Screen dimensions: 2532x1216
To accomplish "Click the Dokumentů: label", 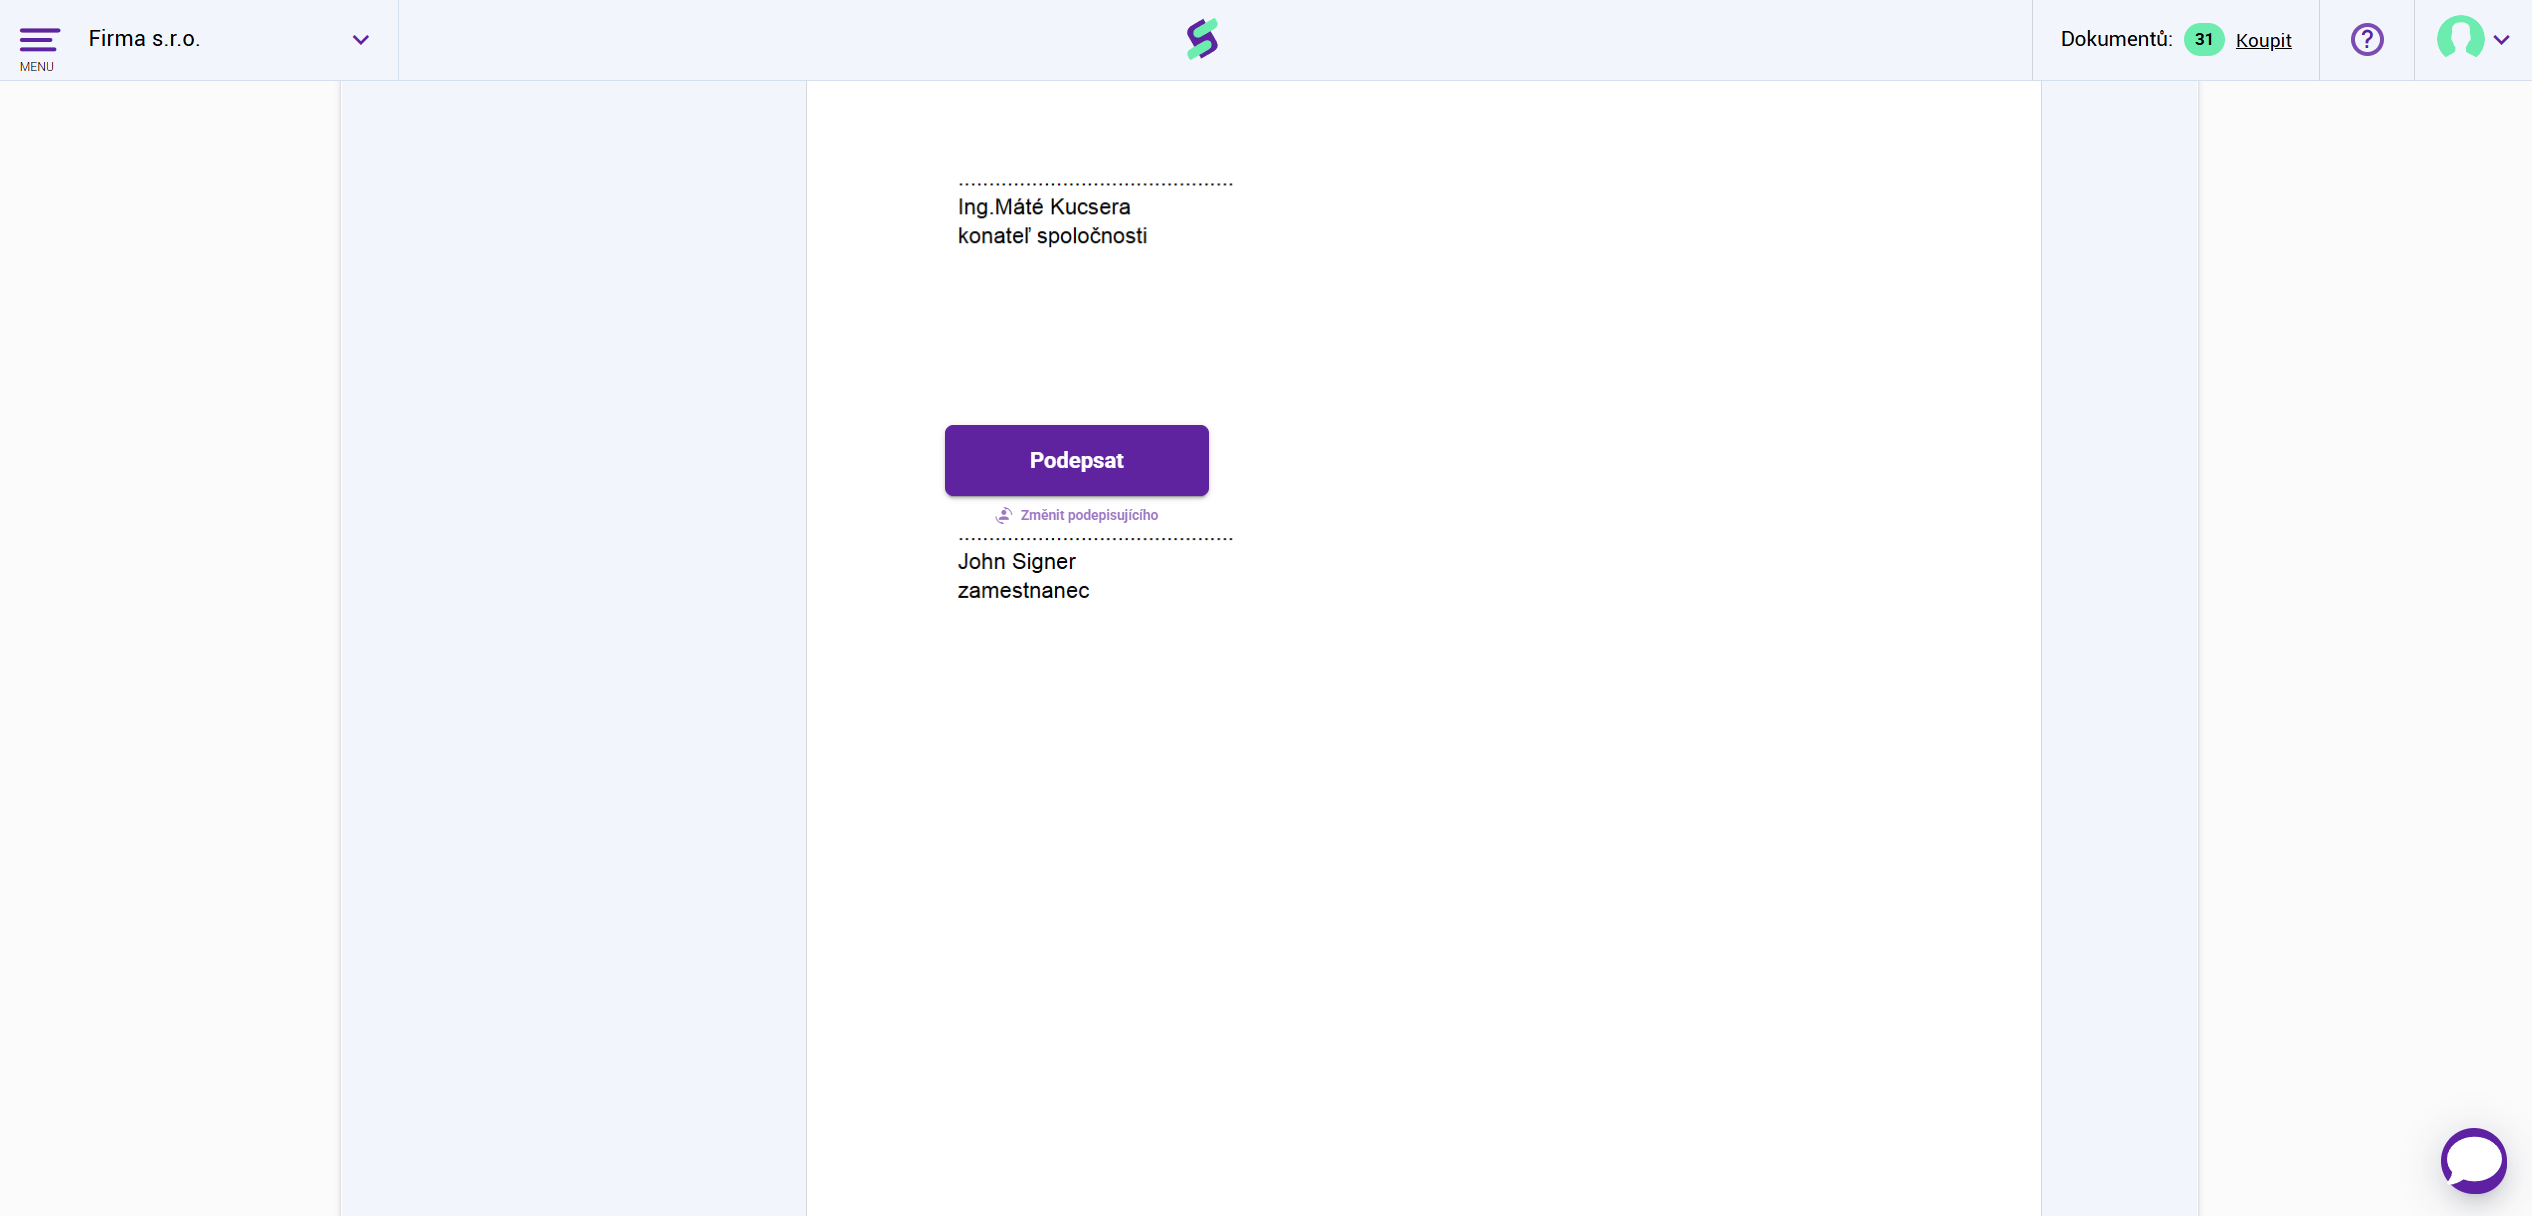I will pos(2116,39).
